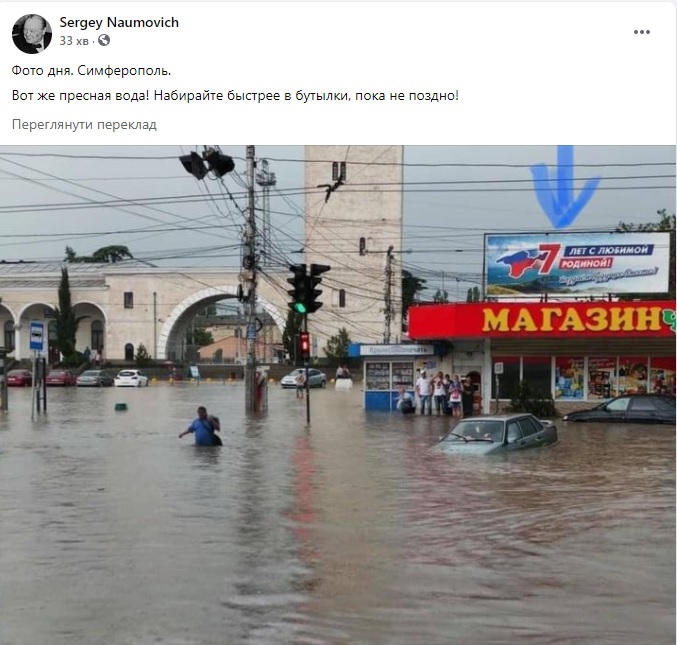The image size is (677, 645).
Task: Click the man in blue wading through water
Action: click(202, 427)
